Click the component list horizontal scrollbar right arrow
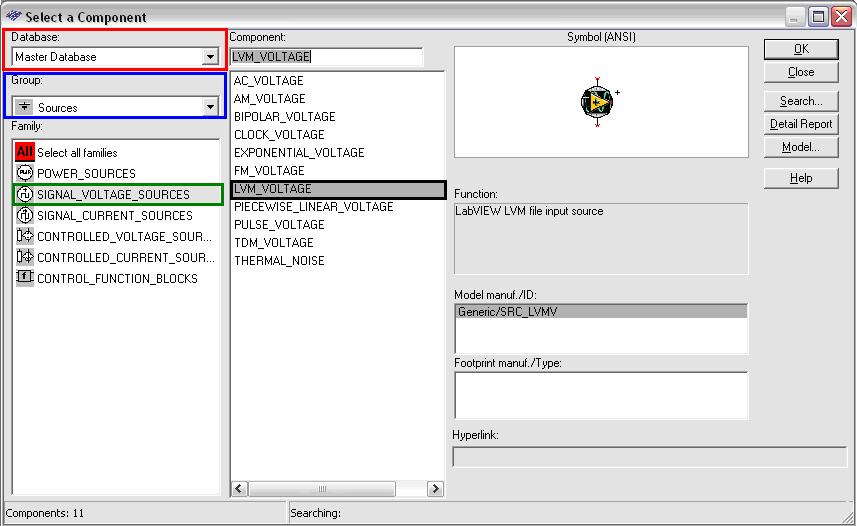Image resolution: width=857 pixels, height=526 pixels. pyautogui.click(x=435, y=489)
